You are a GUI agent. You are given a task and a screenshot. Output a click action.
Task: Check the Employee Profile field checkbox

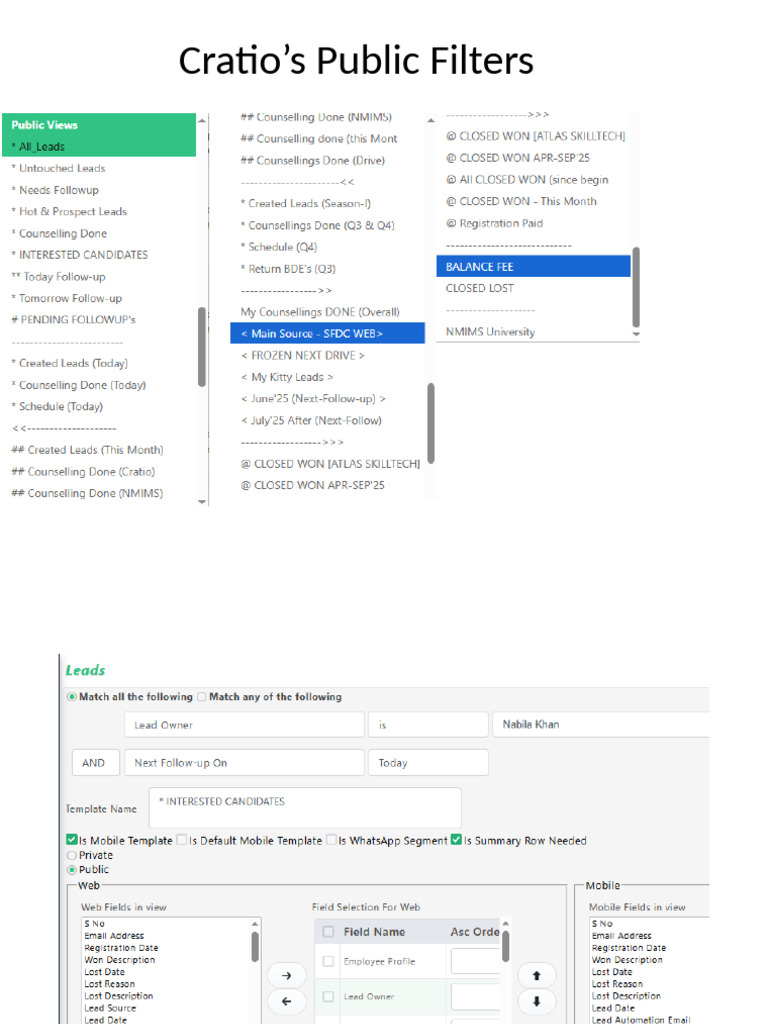tap(328, 961)
